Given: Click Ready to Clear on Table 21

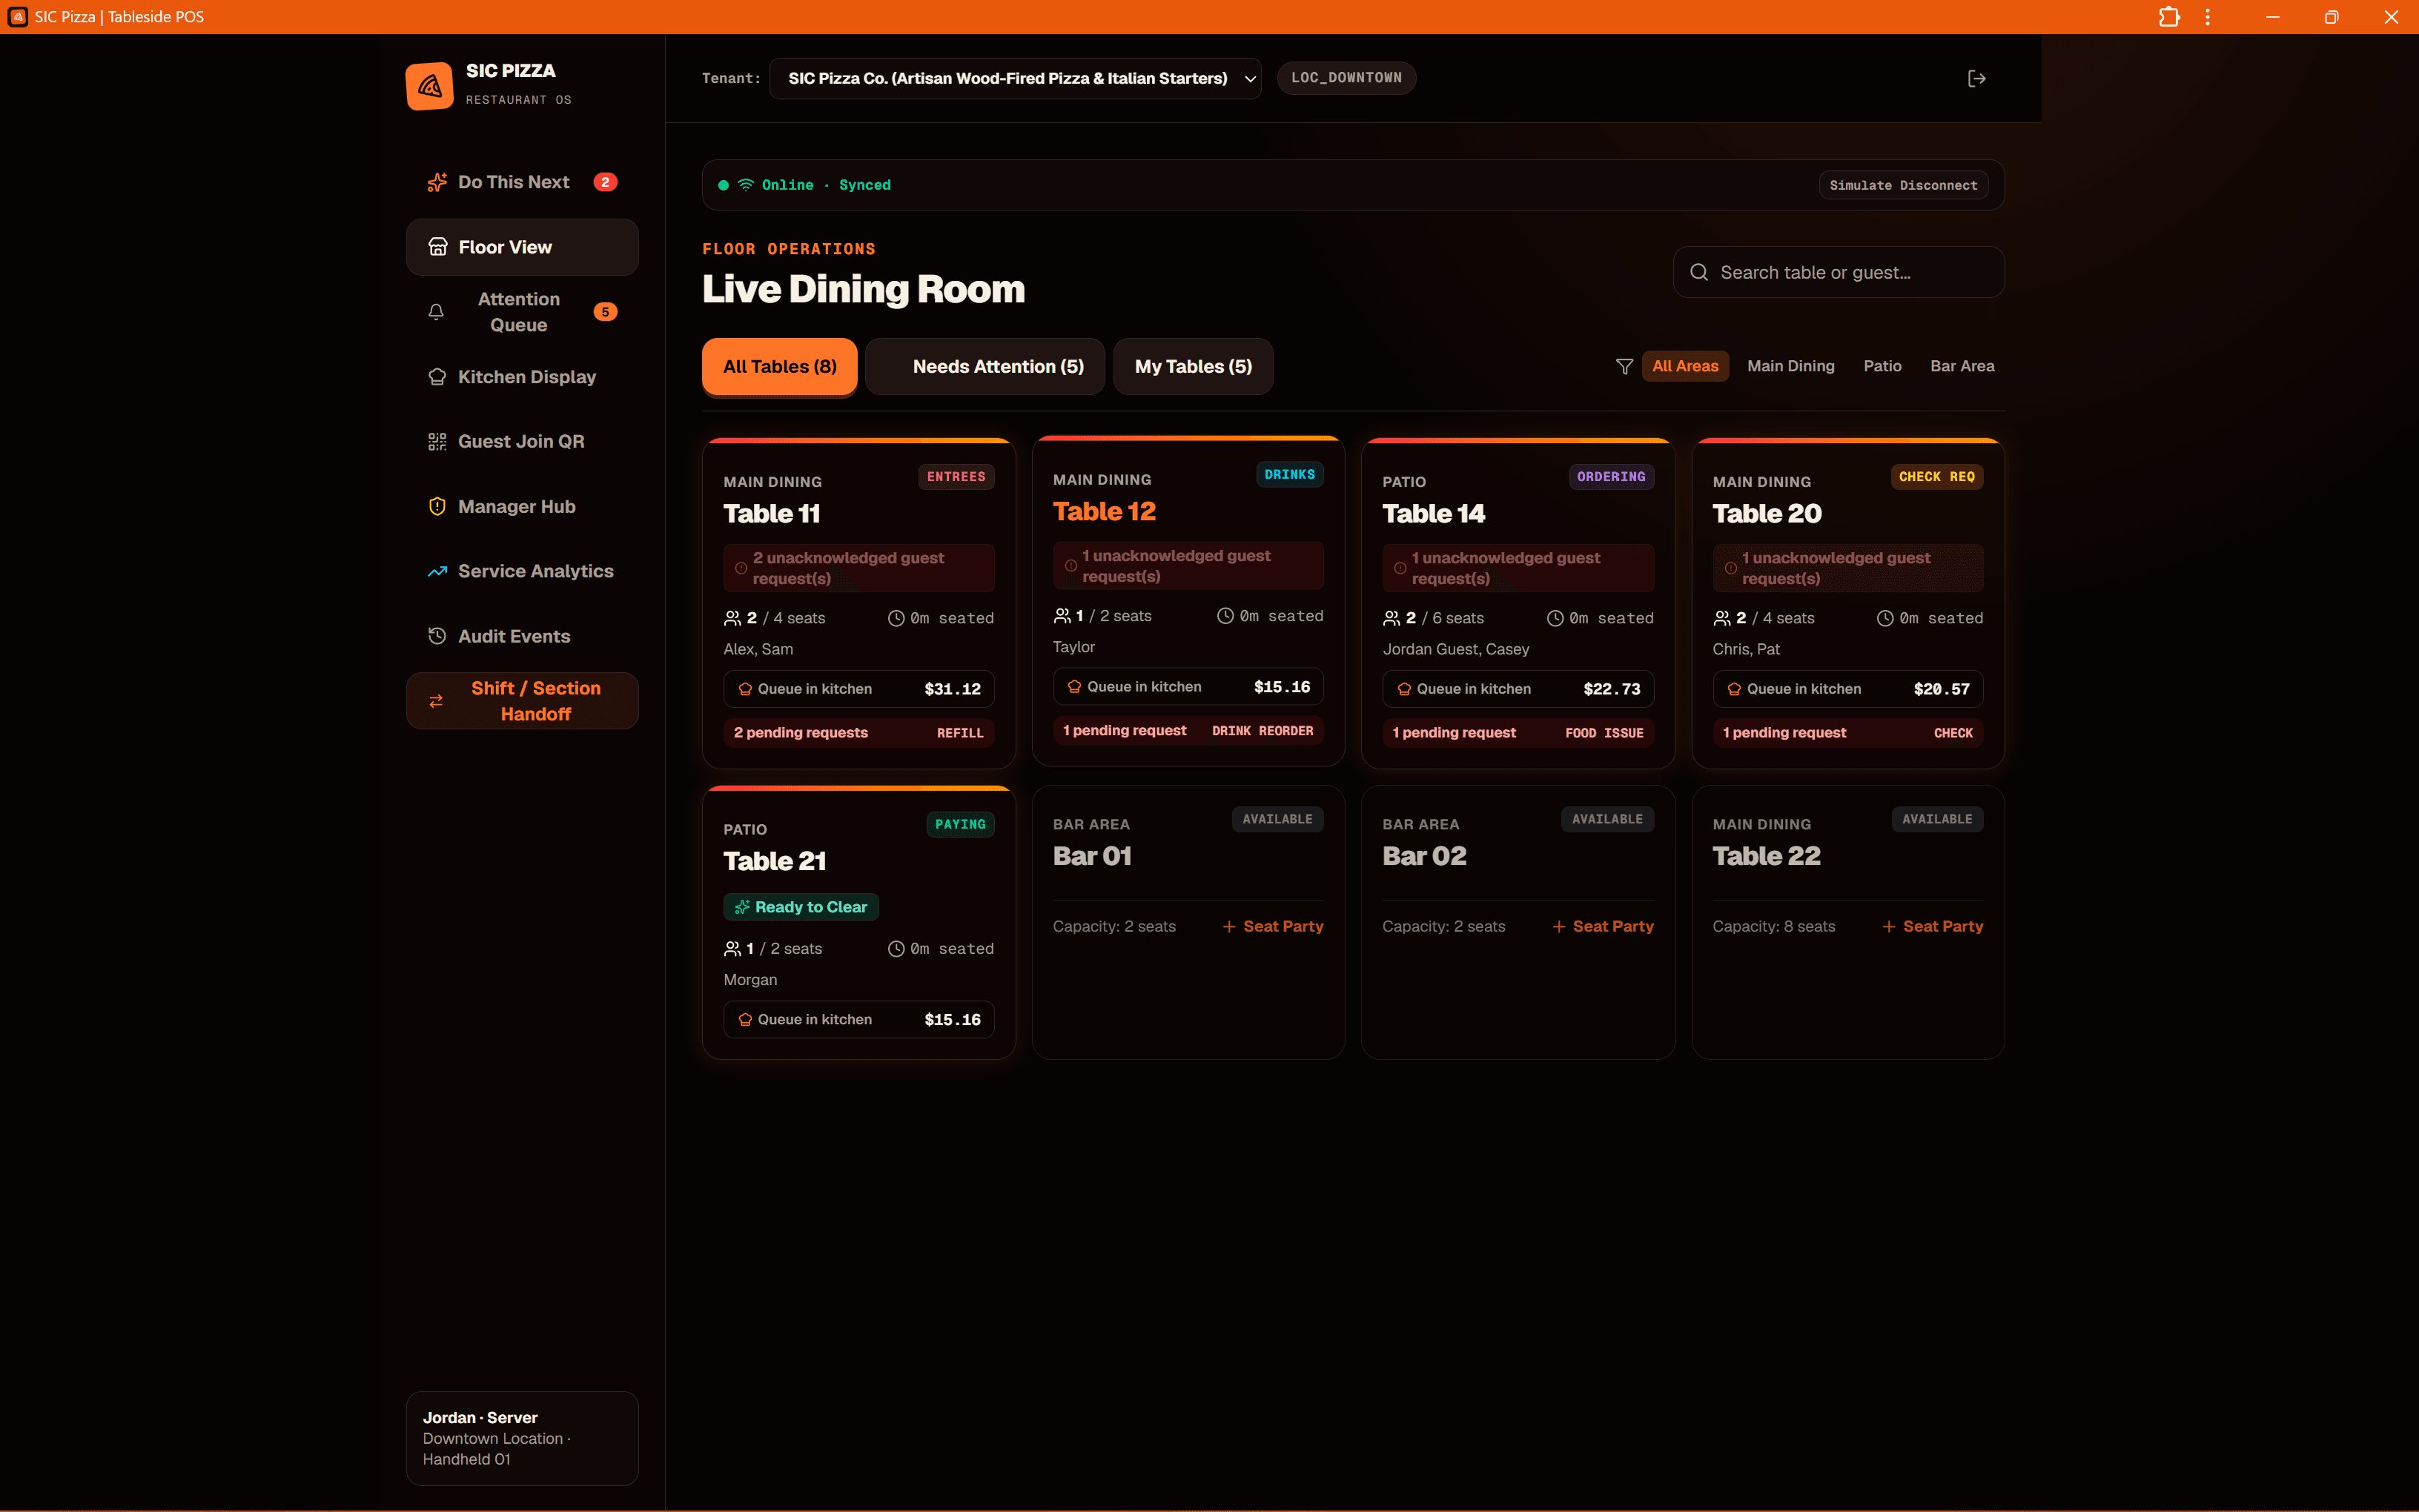Looking at the screenshot, I should (x=801, y=907).
